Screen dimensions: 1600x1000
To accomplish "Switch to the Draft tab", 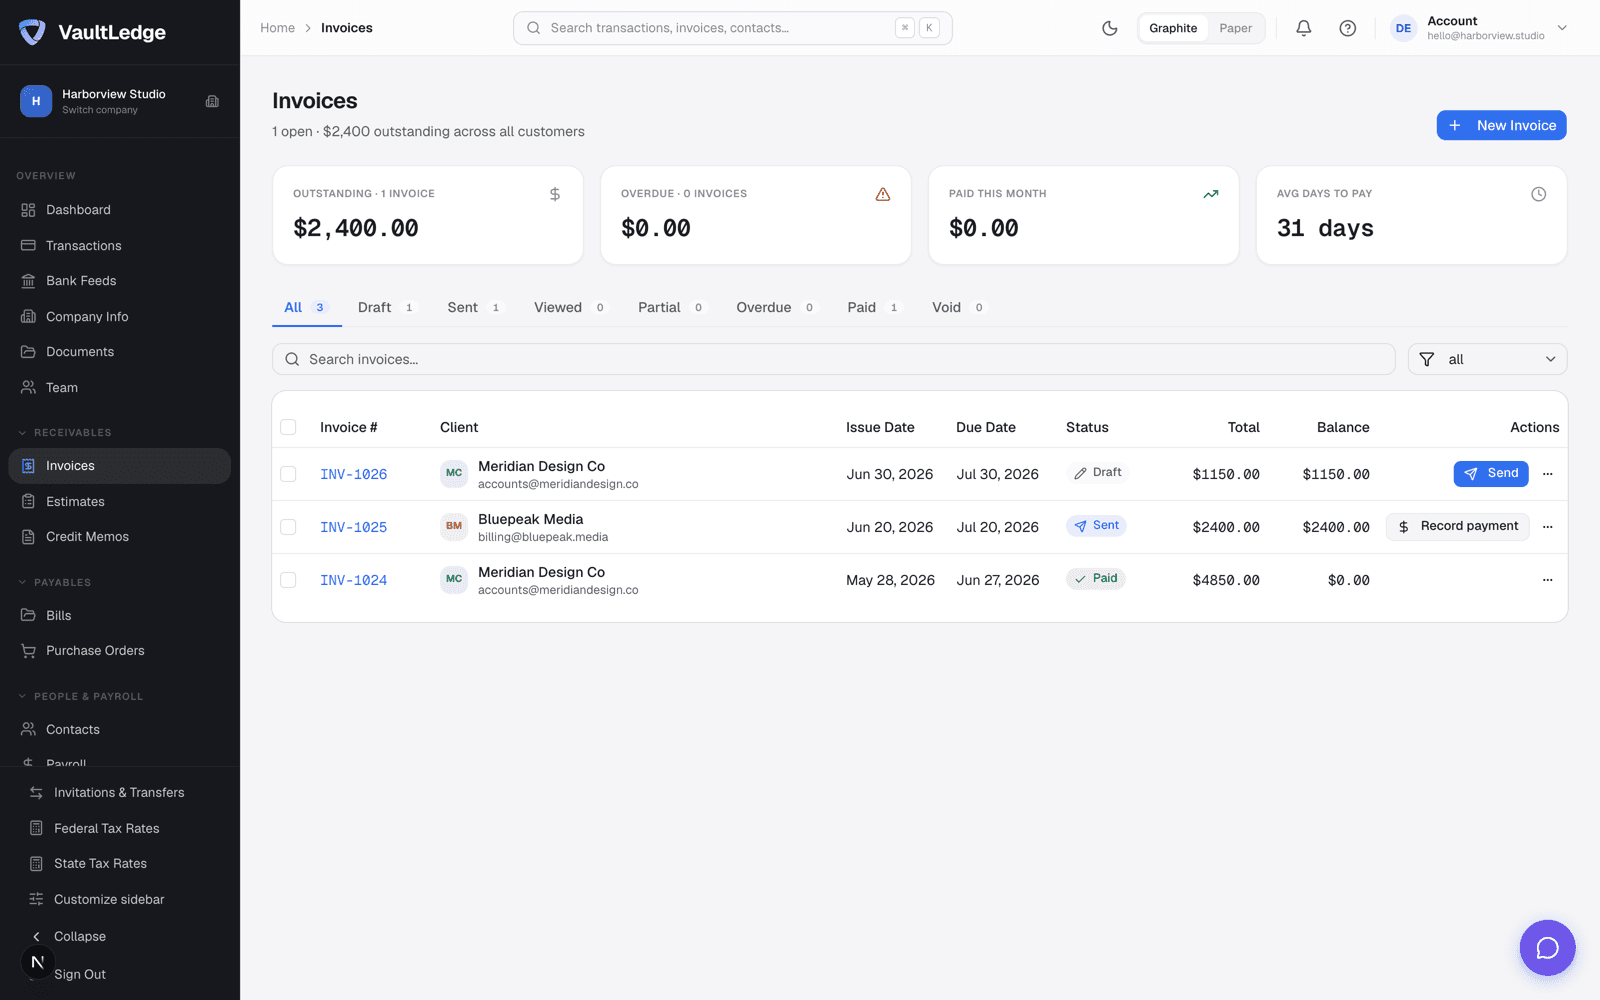I will (x=386, y=307).
